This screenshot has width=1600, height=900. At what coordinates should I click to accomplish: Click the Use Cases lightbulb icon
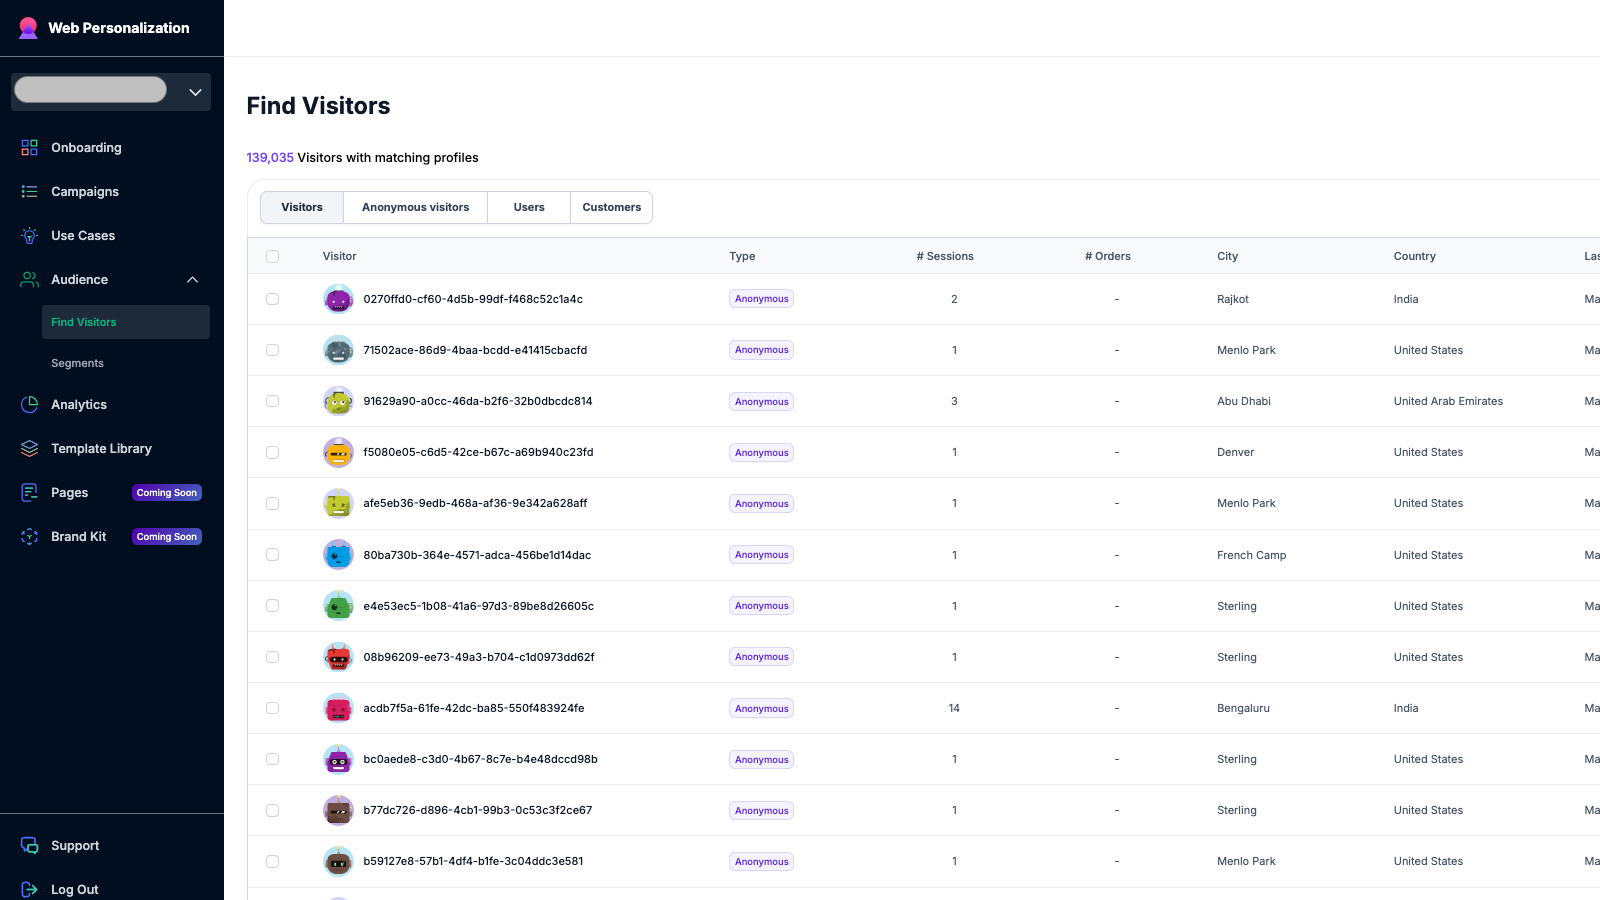[30, 236]
